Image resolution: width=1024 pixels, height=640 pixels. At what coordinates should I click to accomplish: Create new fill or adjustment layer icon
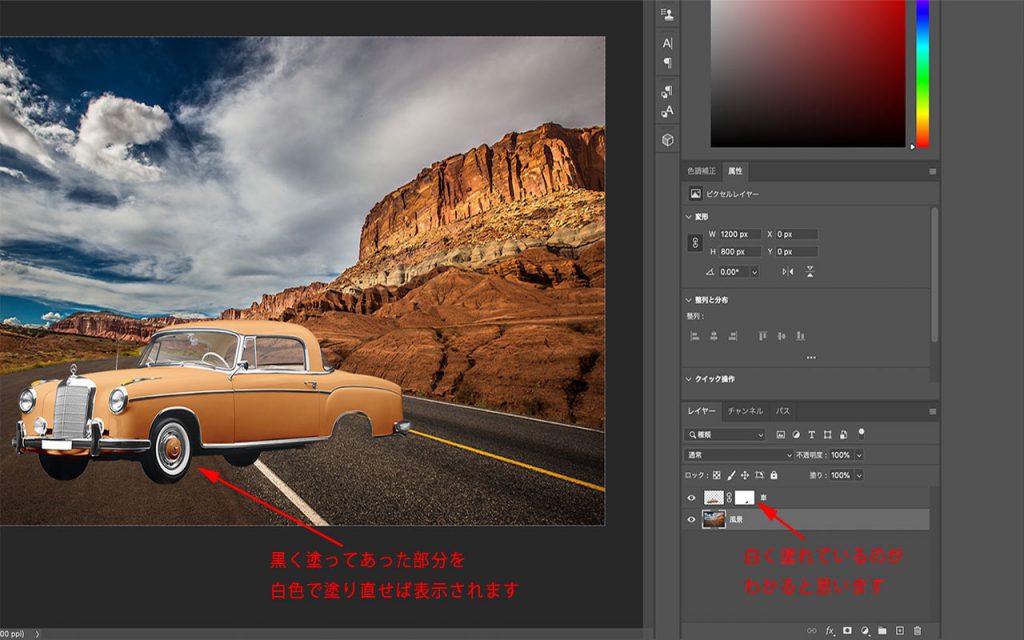coord(865,631)
